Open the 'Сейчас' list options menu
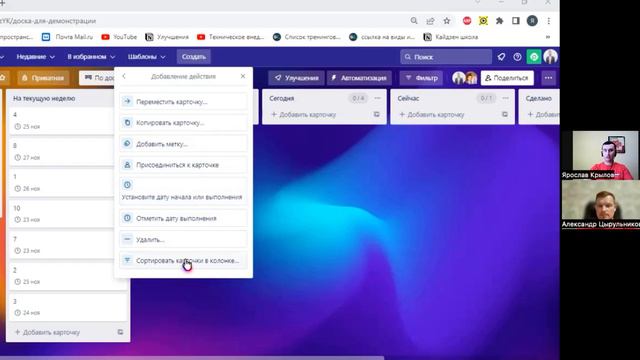 point(505,98)
